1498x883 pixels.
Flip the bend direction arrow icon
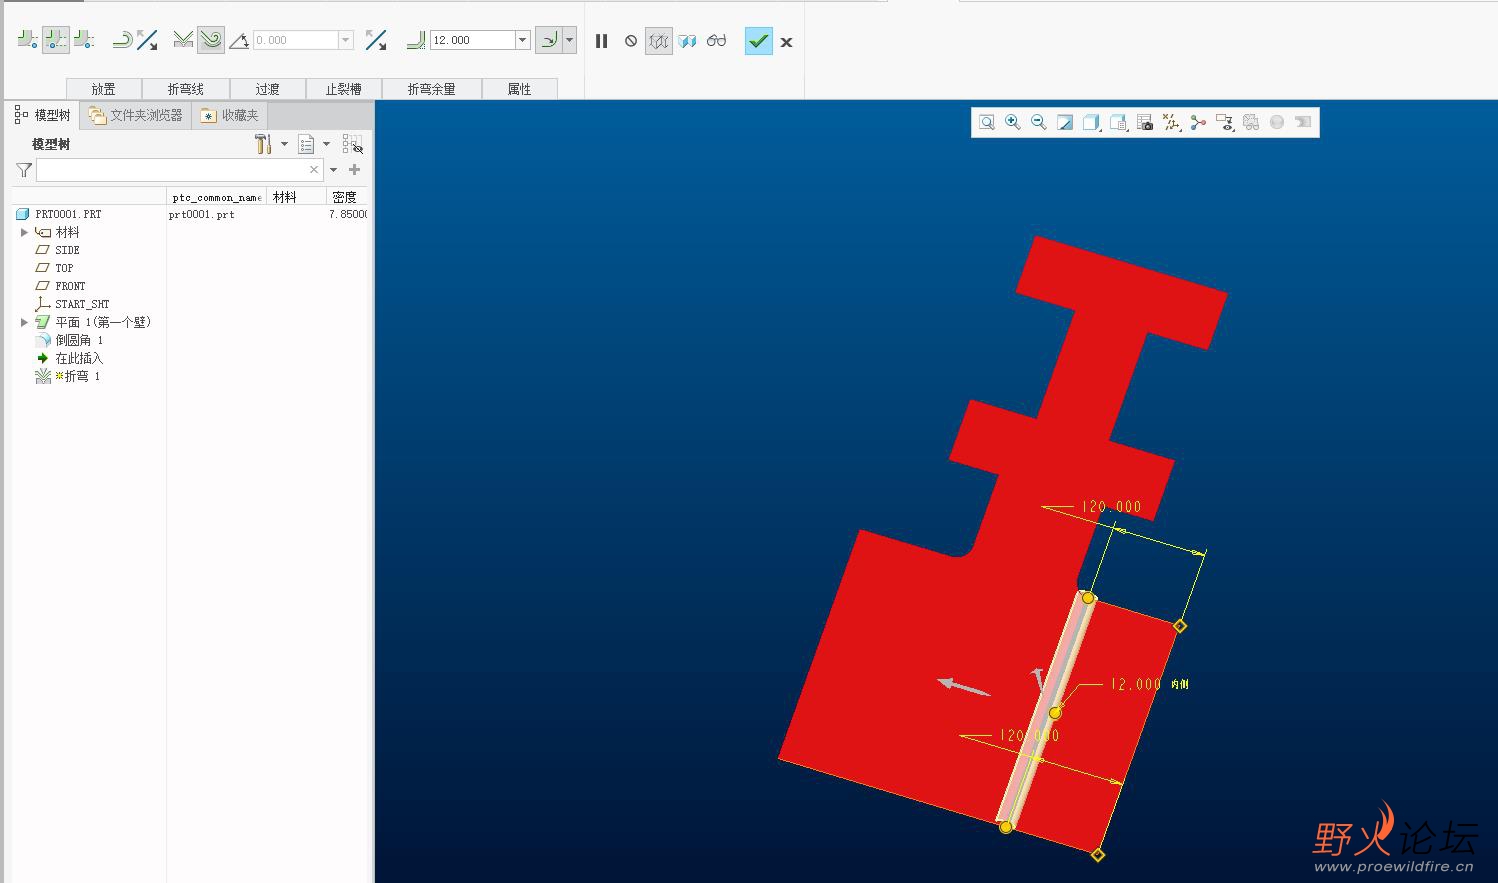coord(148,40)
